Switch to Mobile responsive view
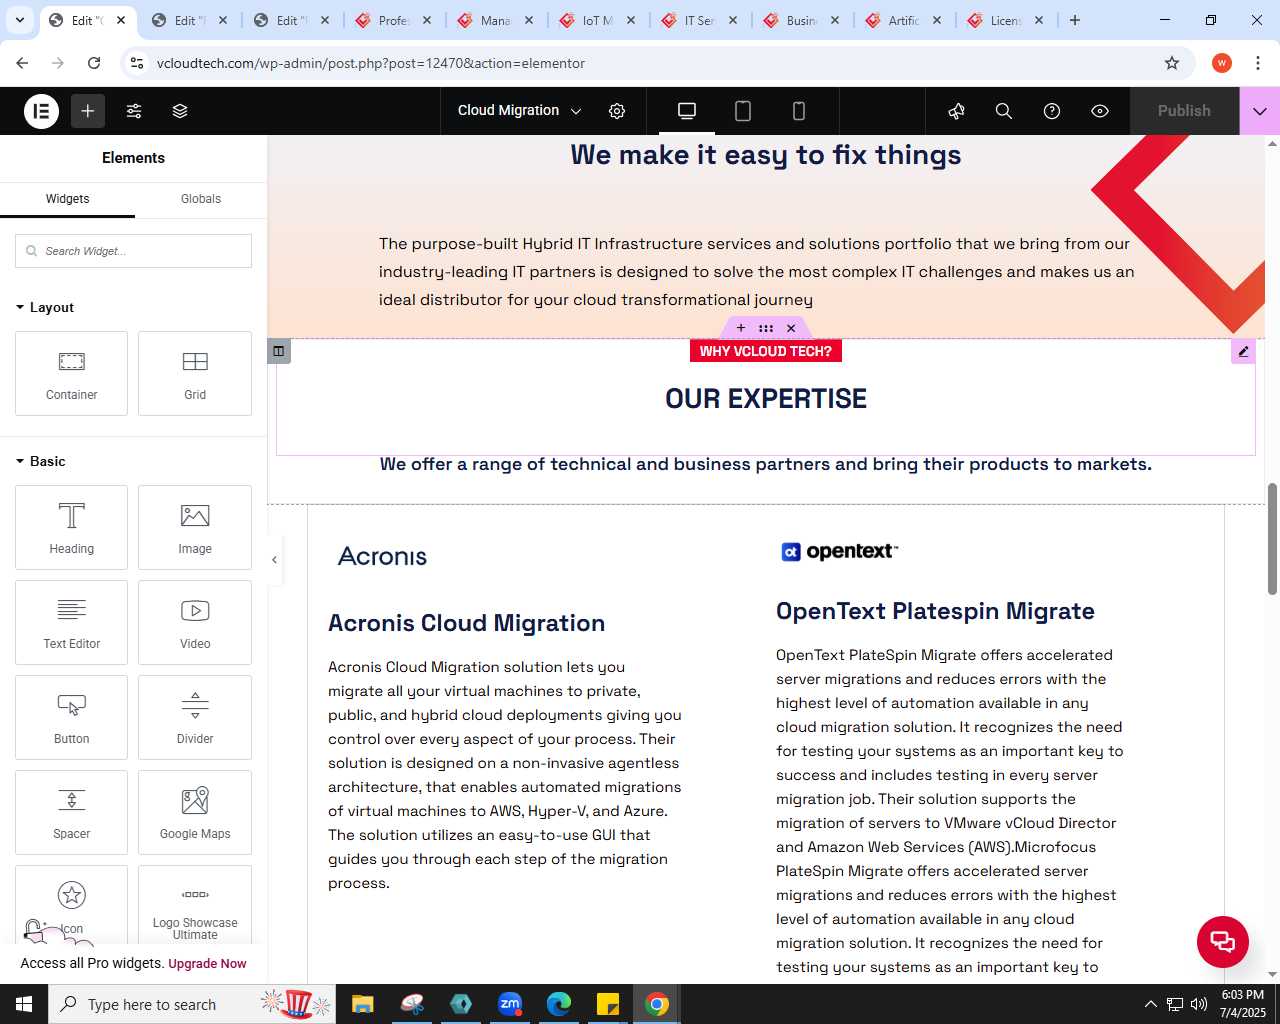The height and width of the screenshot is (1024, 1280). click(x=799, y=111)
